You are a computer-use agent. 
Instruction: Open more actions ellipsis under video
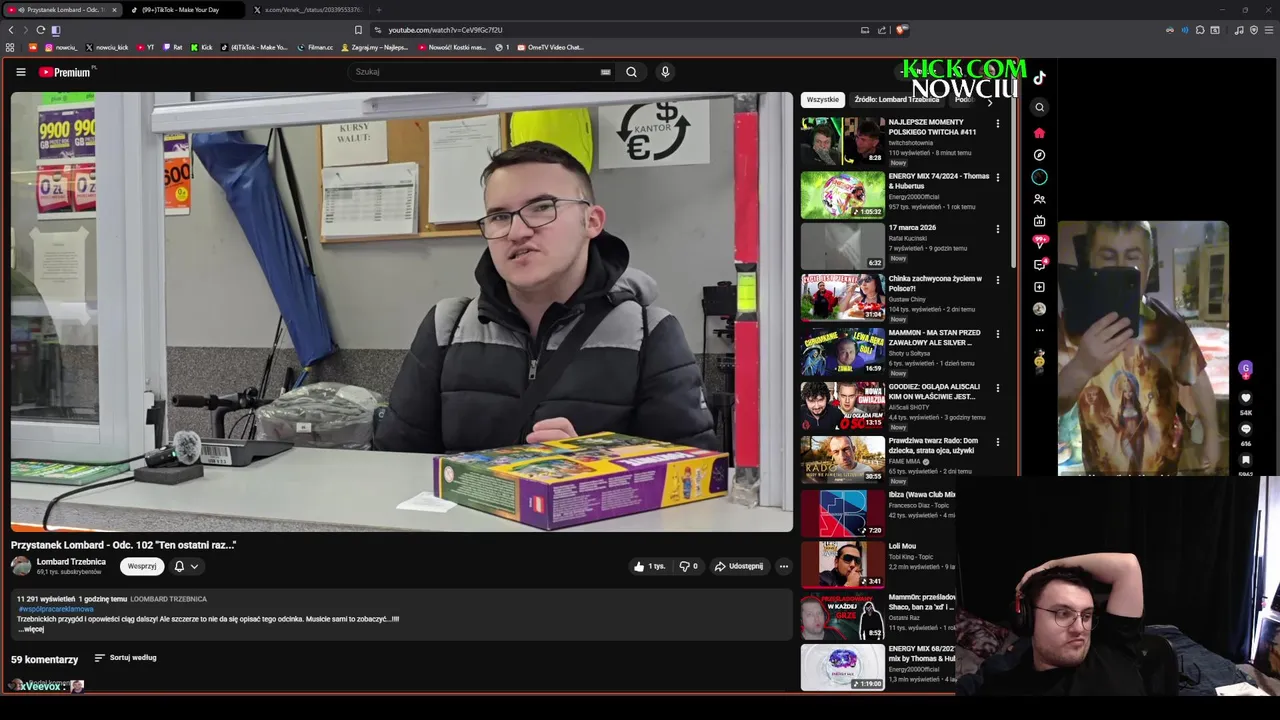(784, 566)
